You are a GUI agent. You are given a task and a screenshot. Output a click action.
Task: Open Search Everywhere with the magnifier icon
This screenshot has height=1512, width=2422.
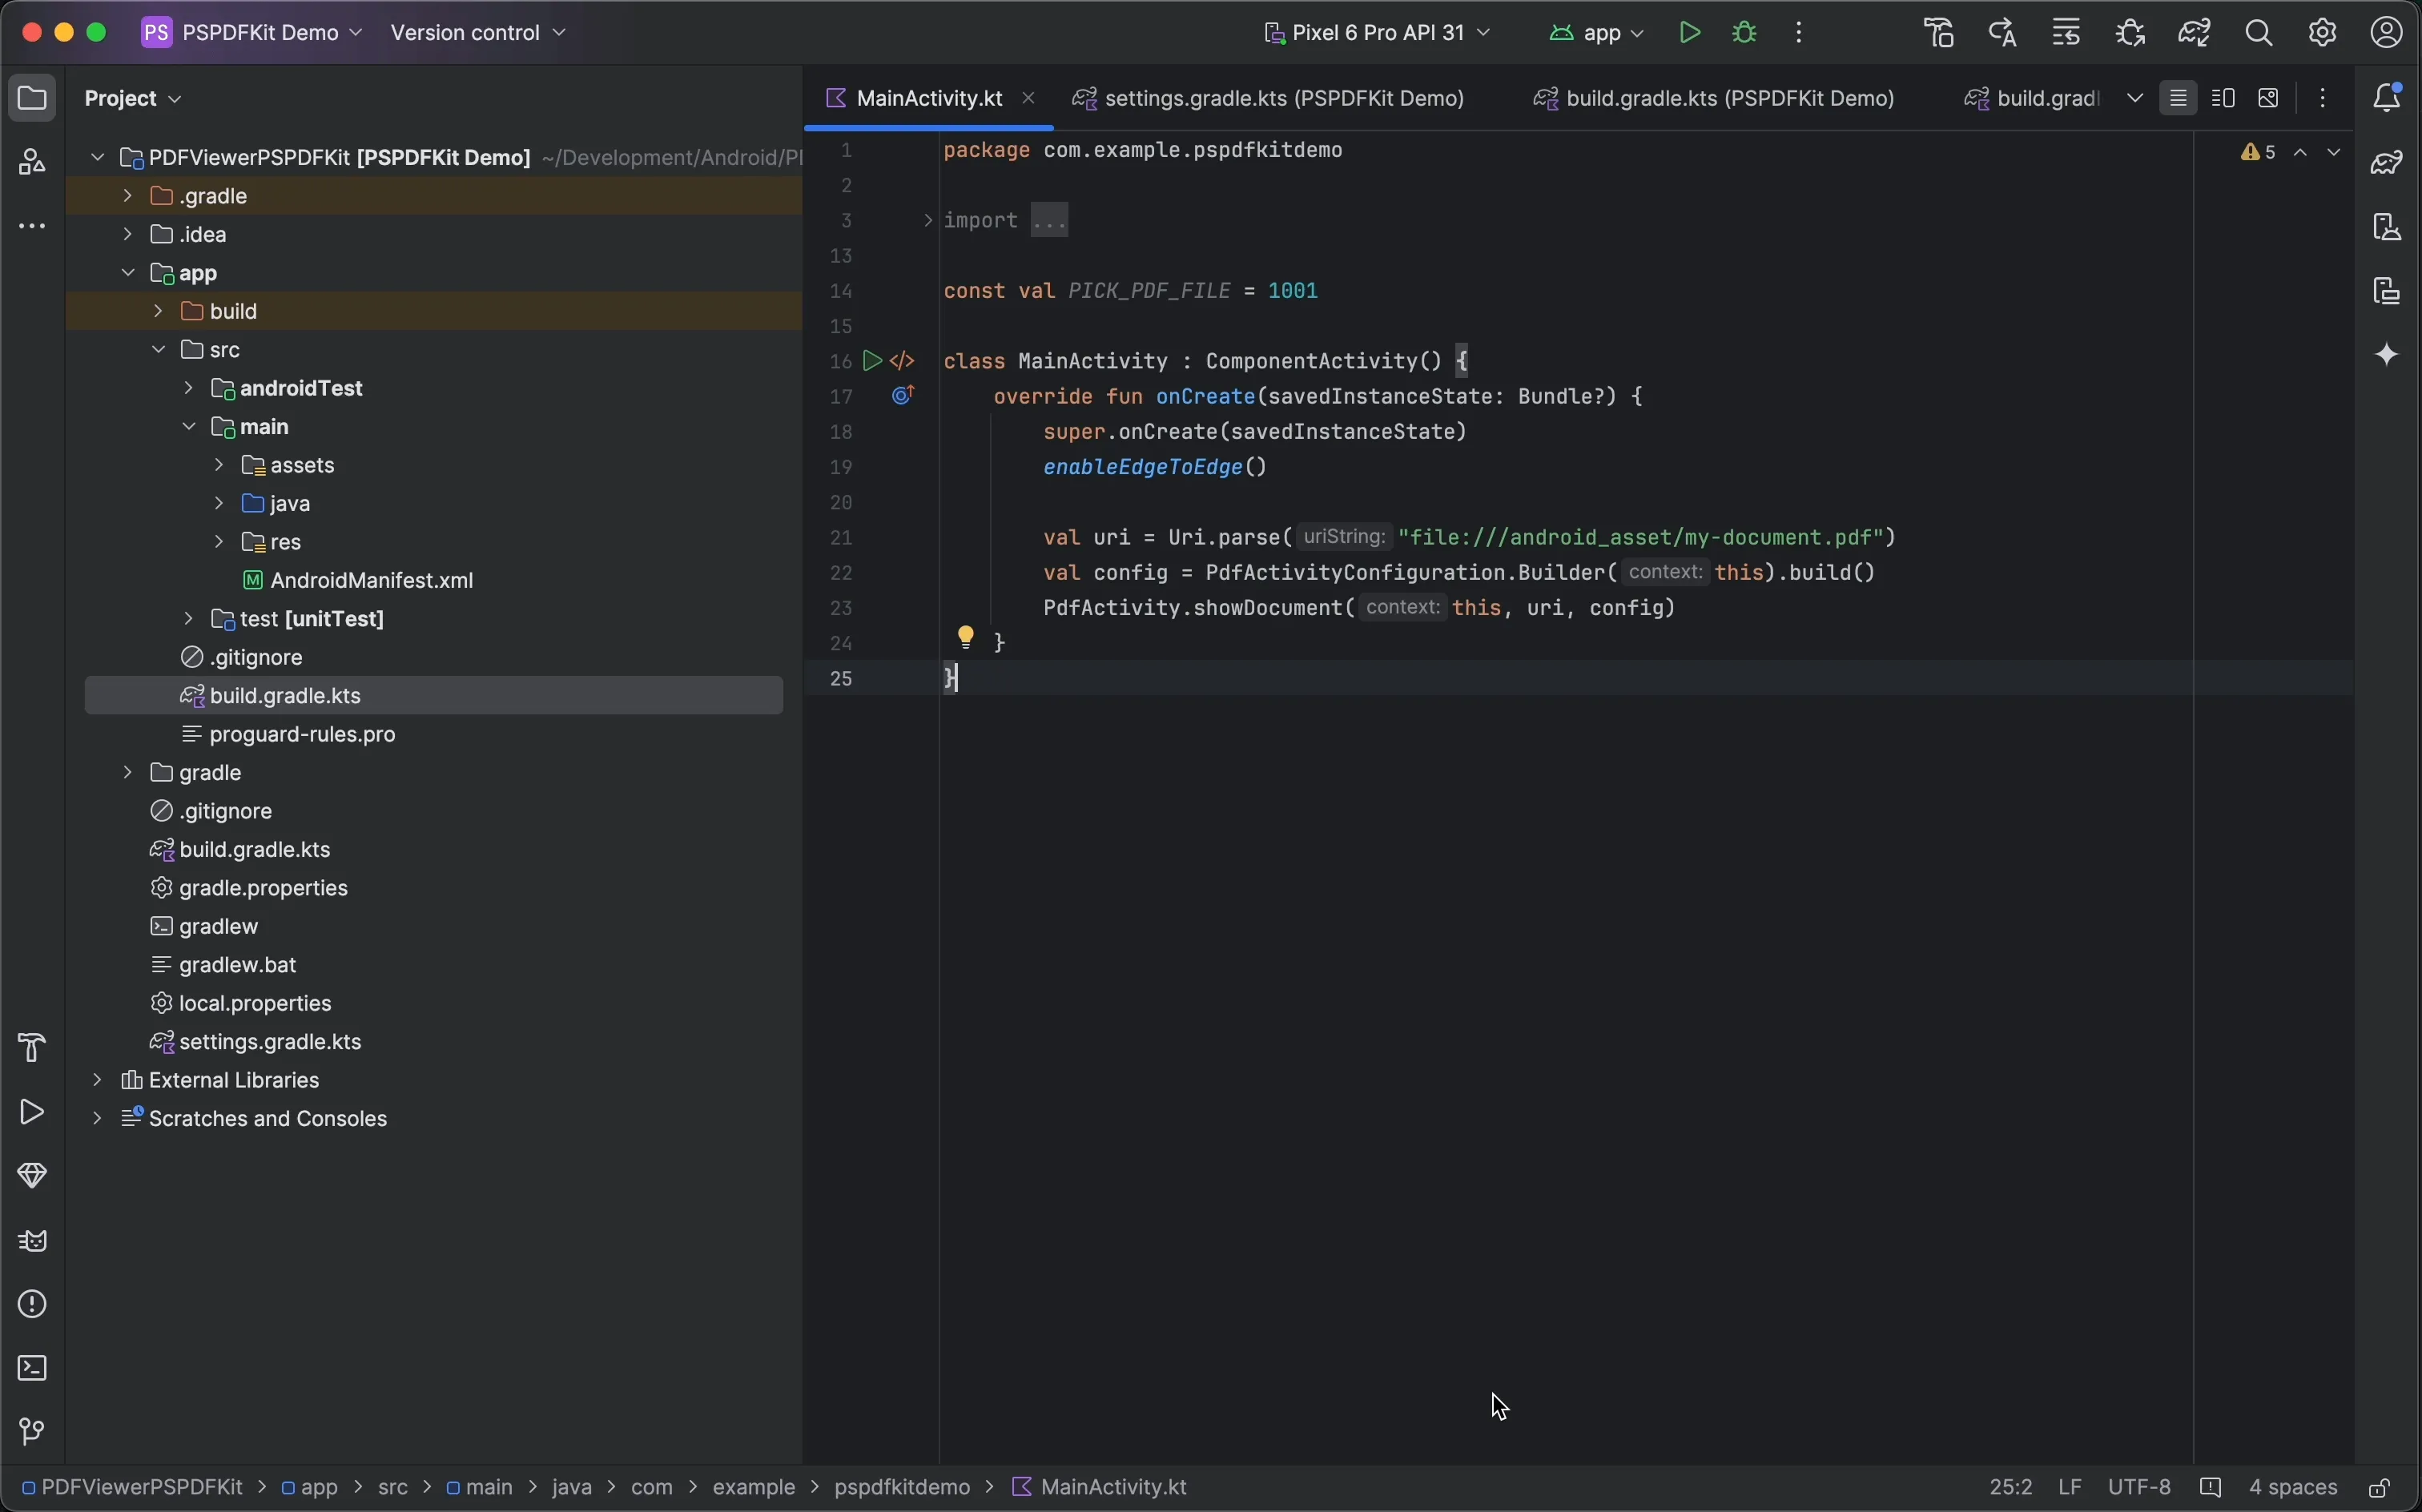2259,32
